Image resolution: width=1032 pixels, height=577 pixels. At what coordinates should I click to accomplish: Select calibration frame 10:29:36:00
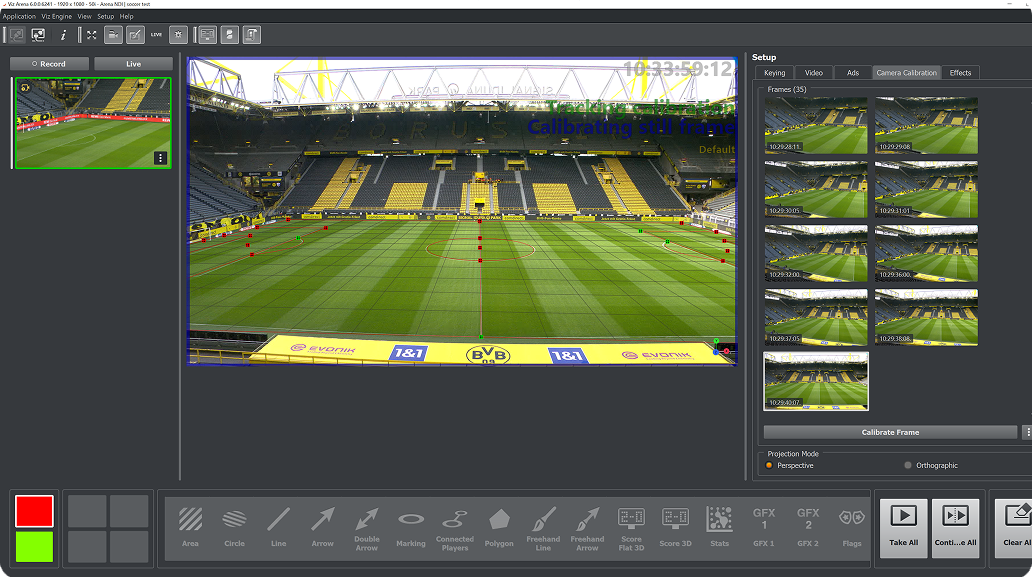(x=926, y=253)
